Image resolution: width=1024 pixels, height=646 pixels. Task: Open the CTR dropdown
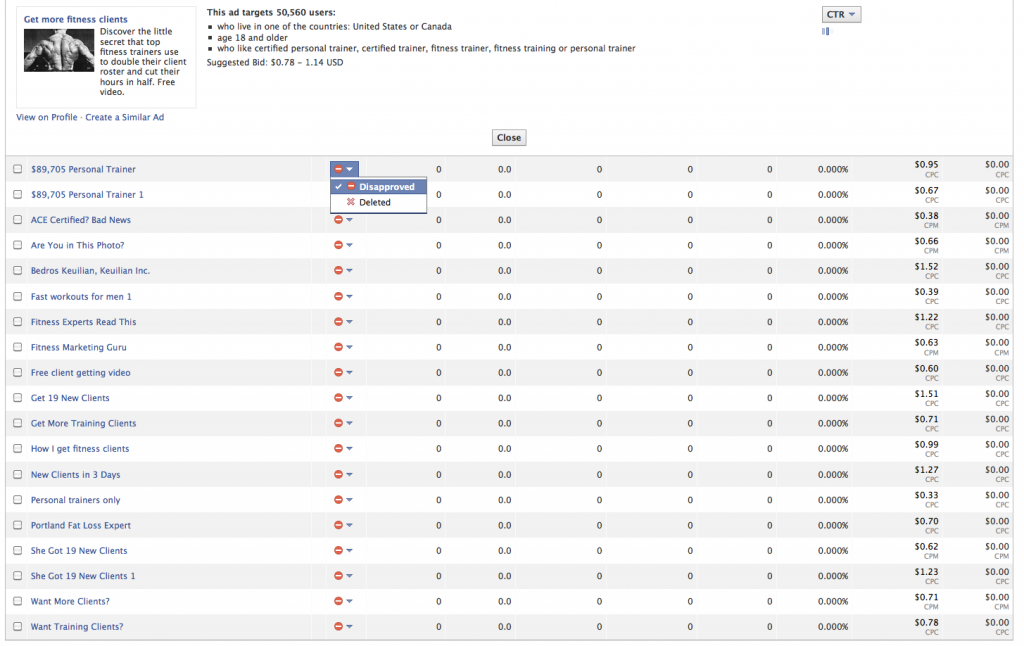click(x=841, y=14)
